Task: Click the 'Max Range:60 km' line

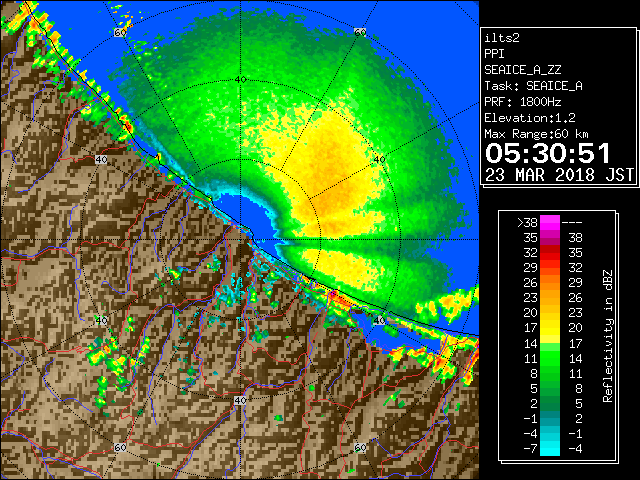Action: point(536,134)
